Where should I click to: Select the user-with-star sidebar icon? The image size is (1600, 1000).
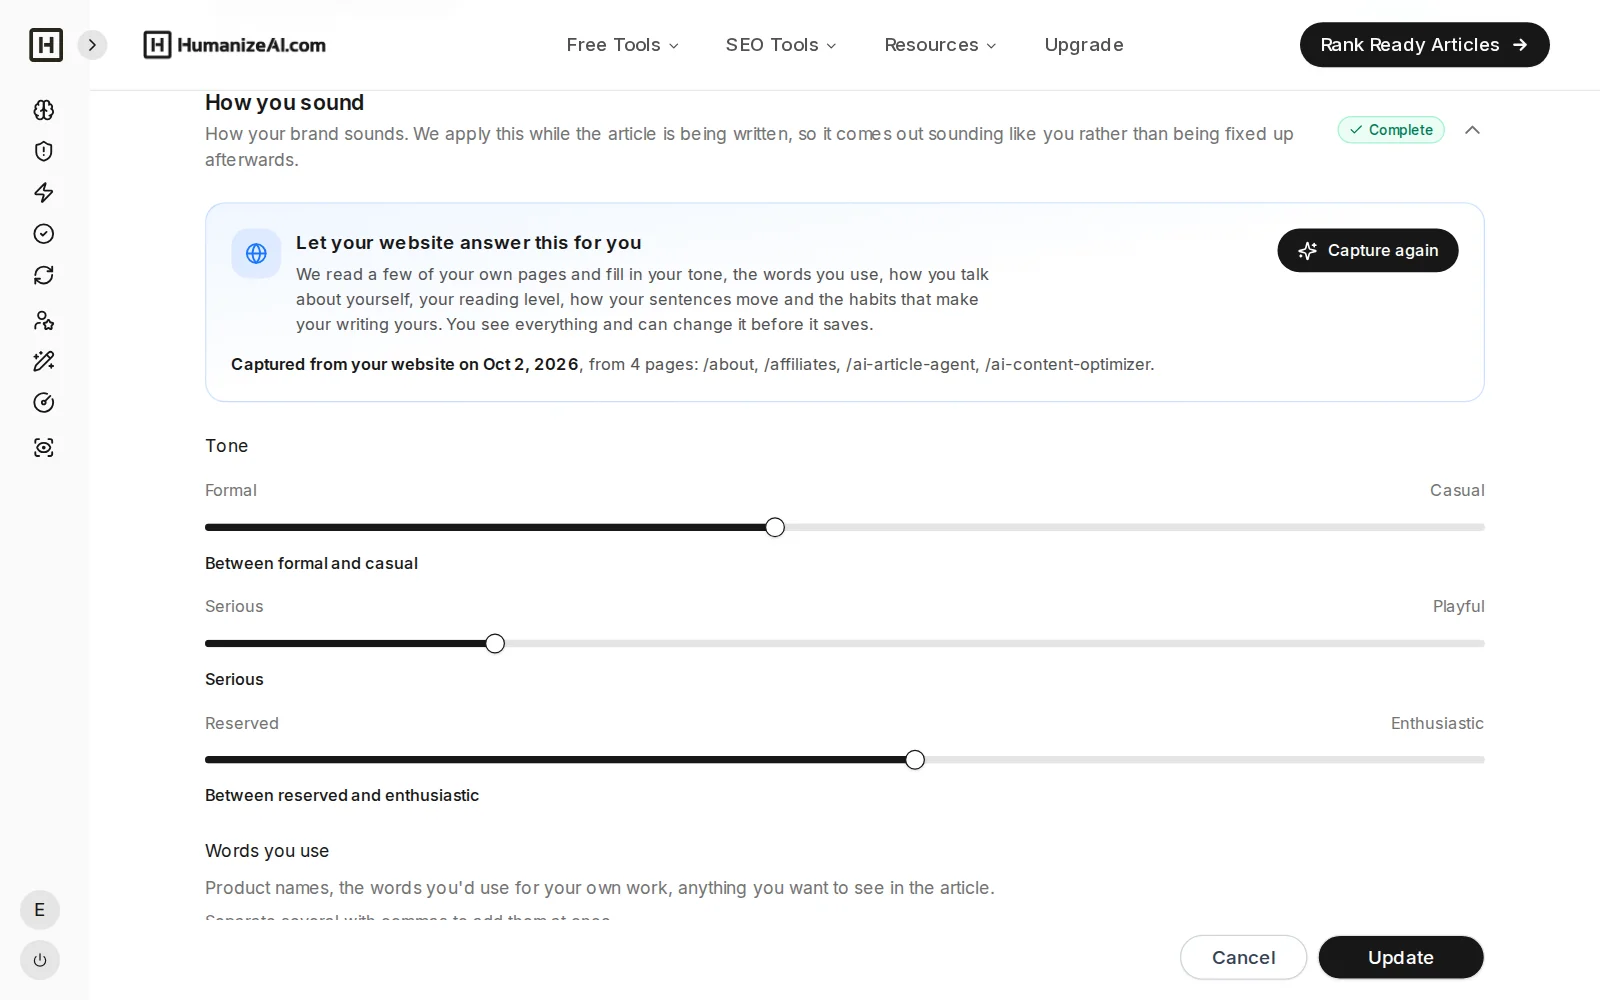(x=44, y=320)
